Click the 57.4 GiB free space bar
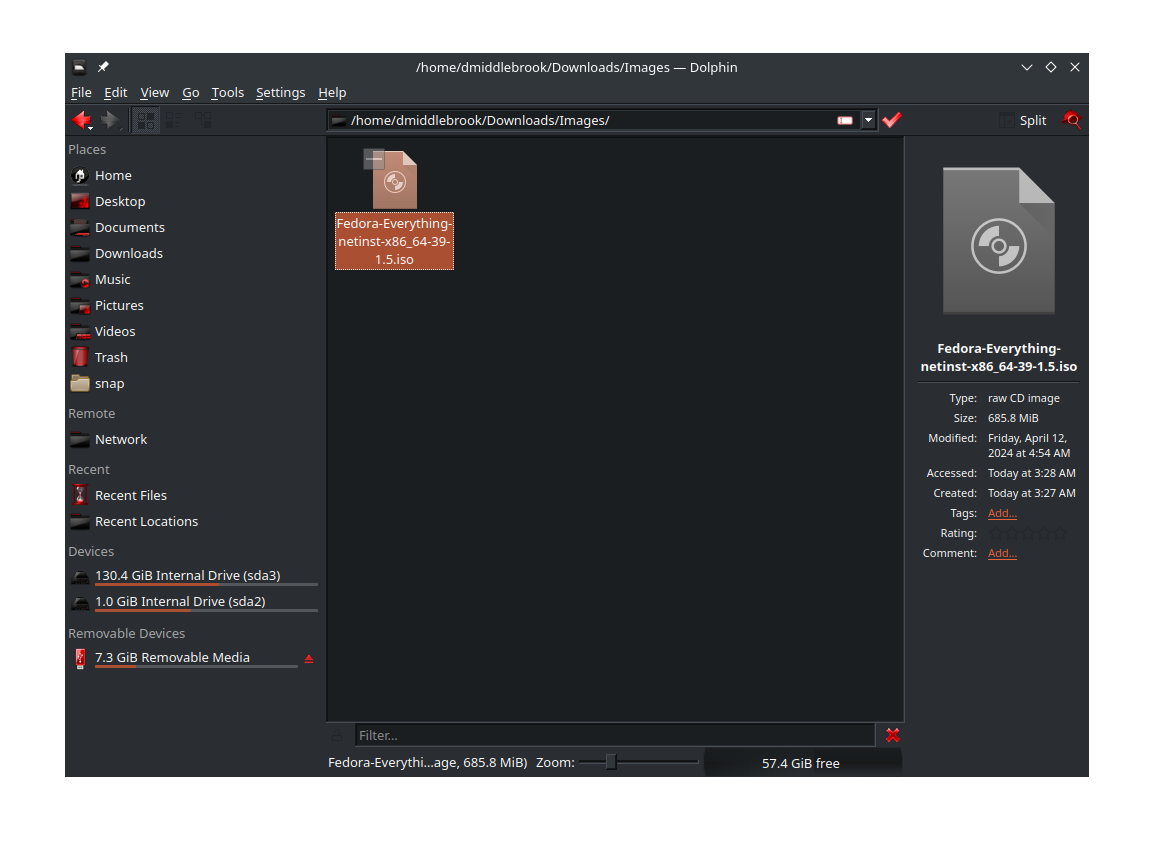The height and width of the screenshot is (854, 1154). [802, 763]
